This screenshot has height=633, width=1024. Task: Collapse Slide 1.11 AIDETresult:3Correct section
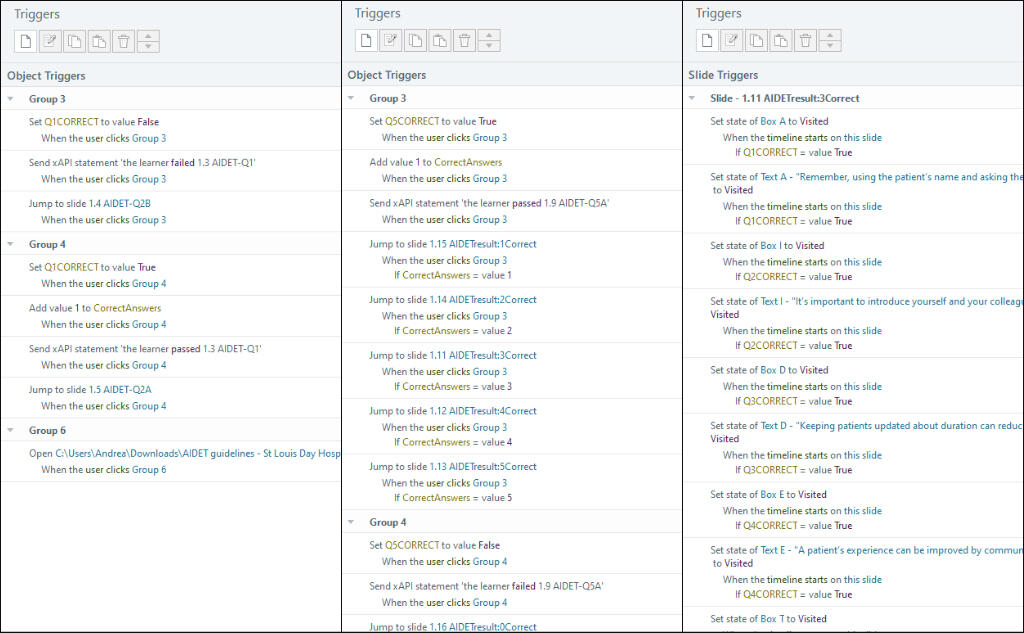pos(692,98)
